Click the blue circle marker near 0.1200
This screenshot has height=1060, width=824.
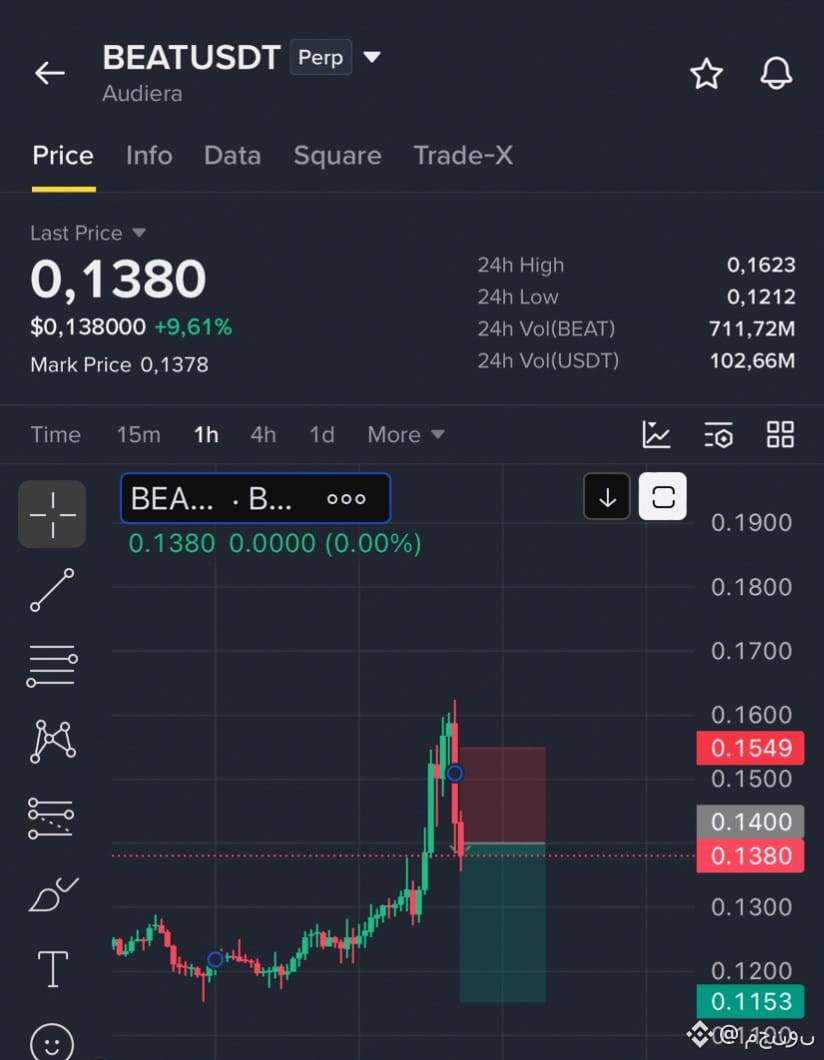(x=215, y=959)
